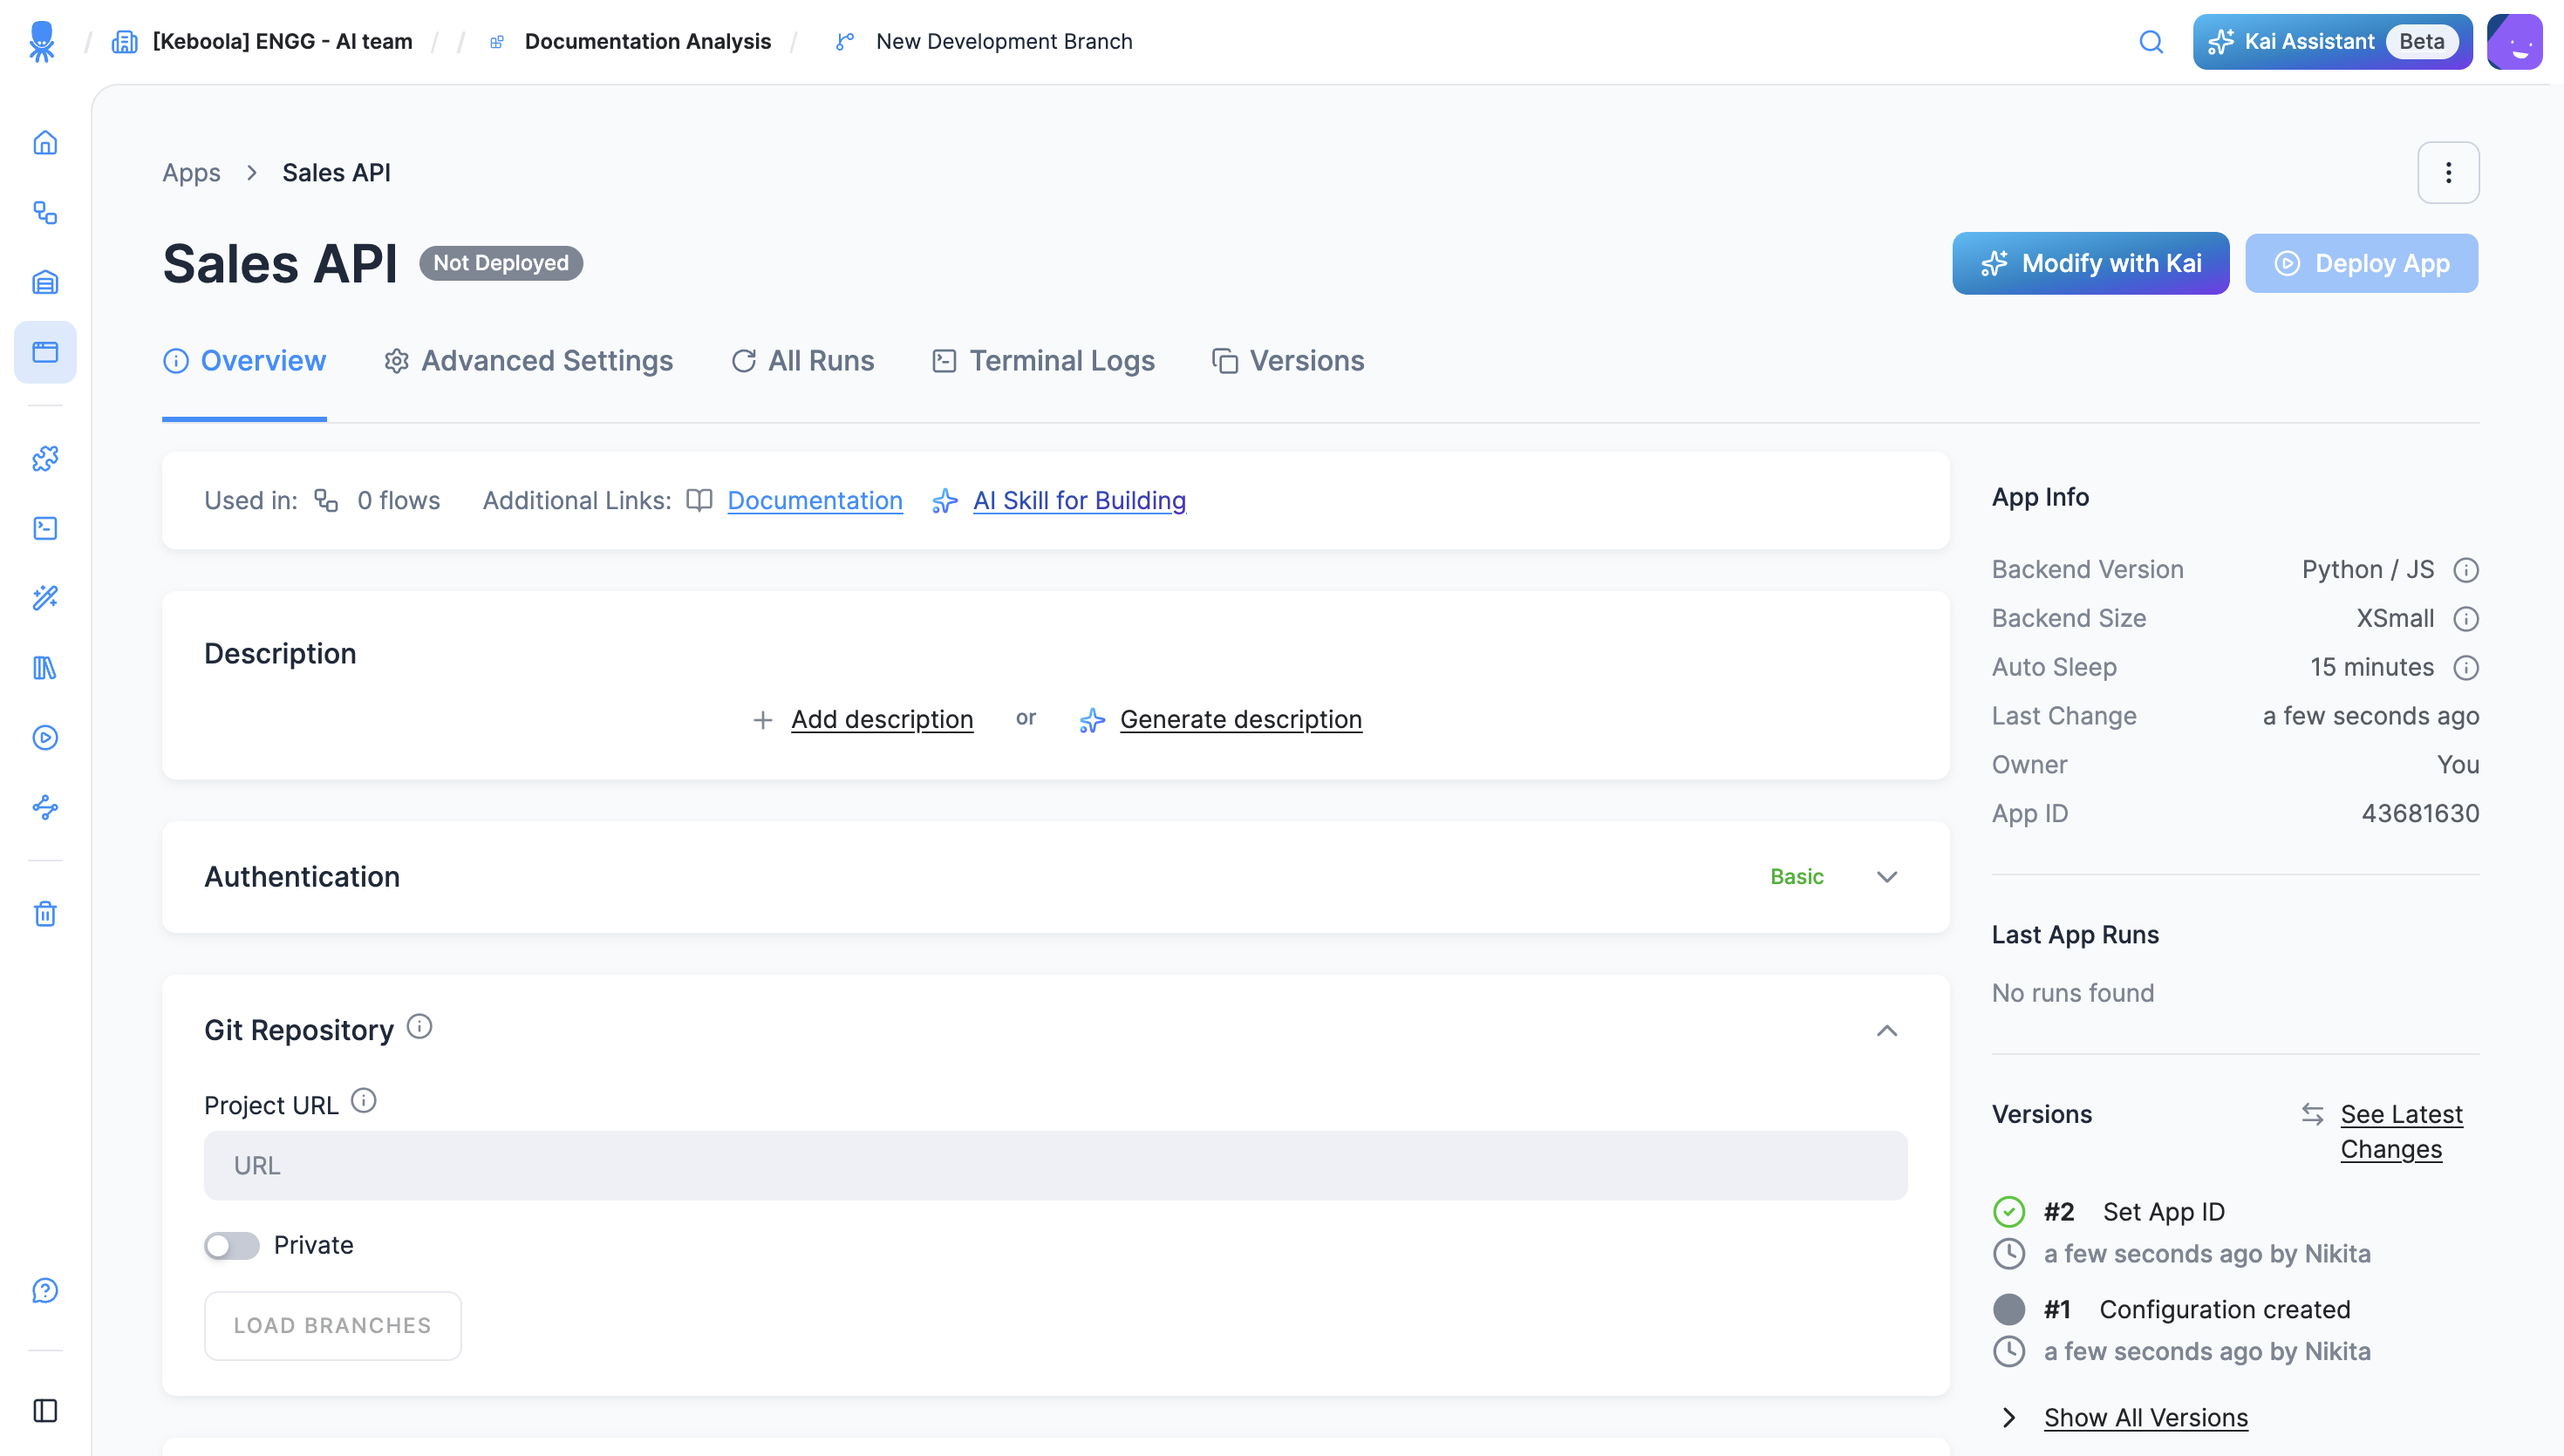Click the Auto Sleep info icon

point(2466,668)
